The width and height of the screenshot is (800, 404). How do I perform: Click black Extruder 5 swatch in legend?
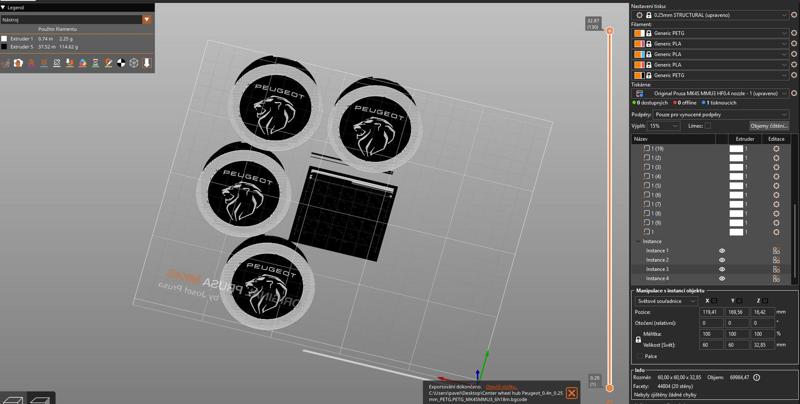click(x=4, y=46)
